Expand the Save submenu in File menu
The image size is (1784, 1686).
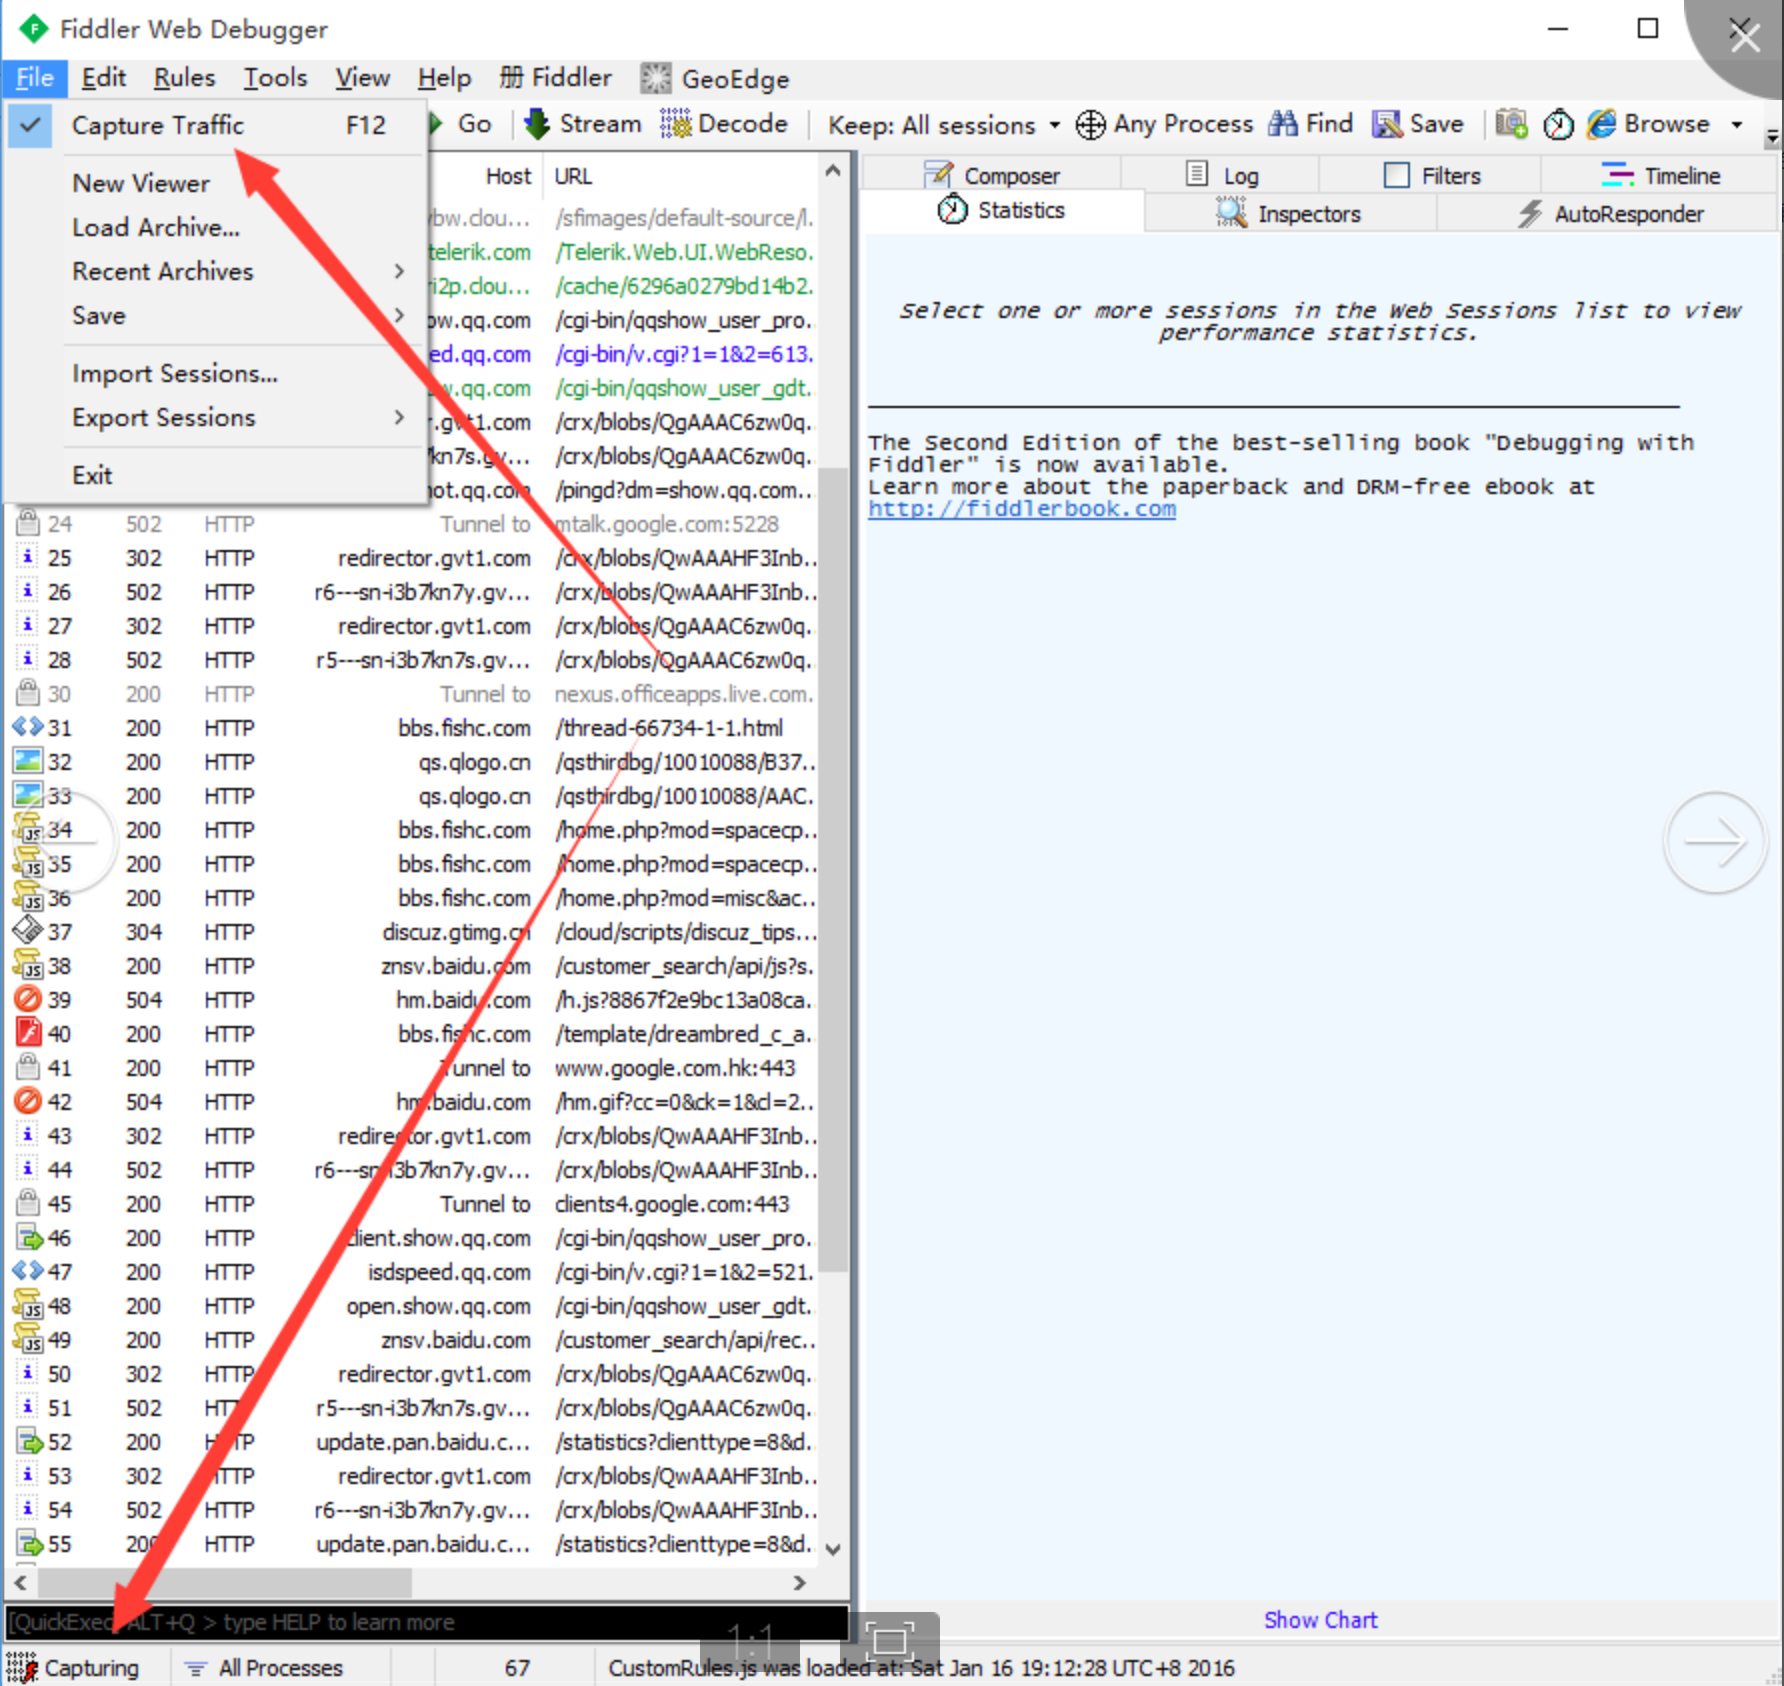coord(238,315)
